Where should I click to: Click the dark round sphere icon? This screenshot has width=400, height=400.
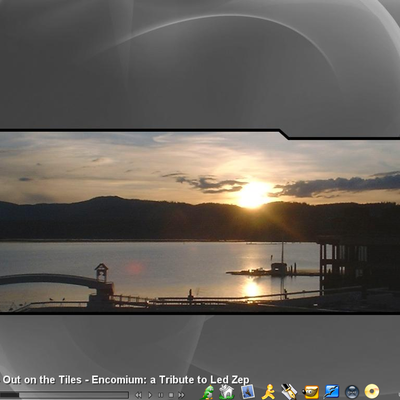click(352, 392)
